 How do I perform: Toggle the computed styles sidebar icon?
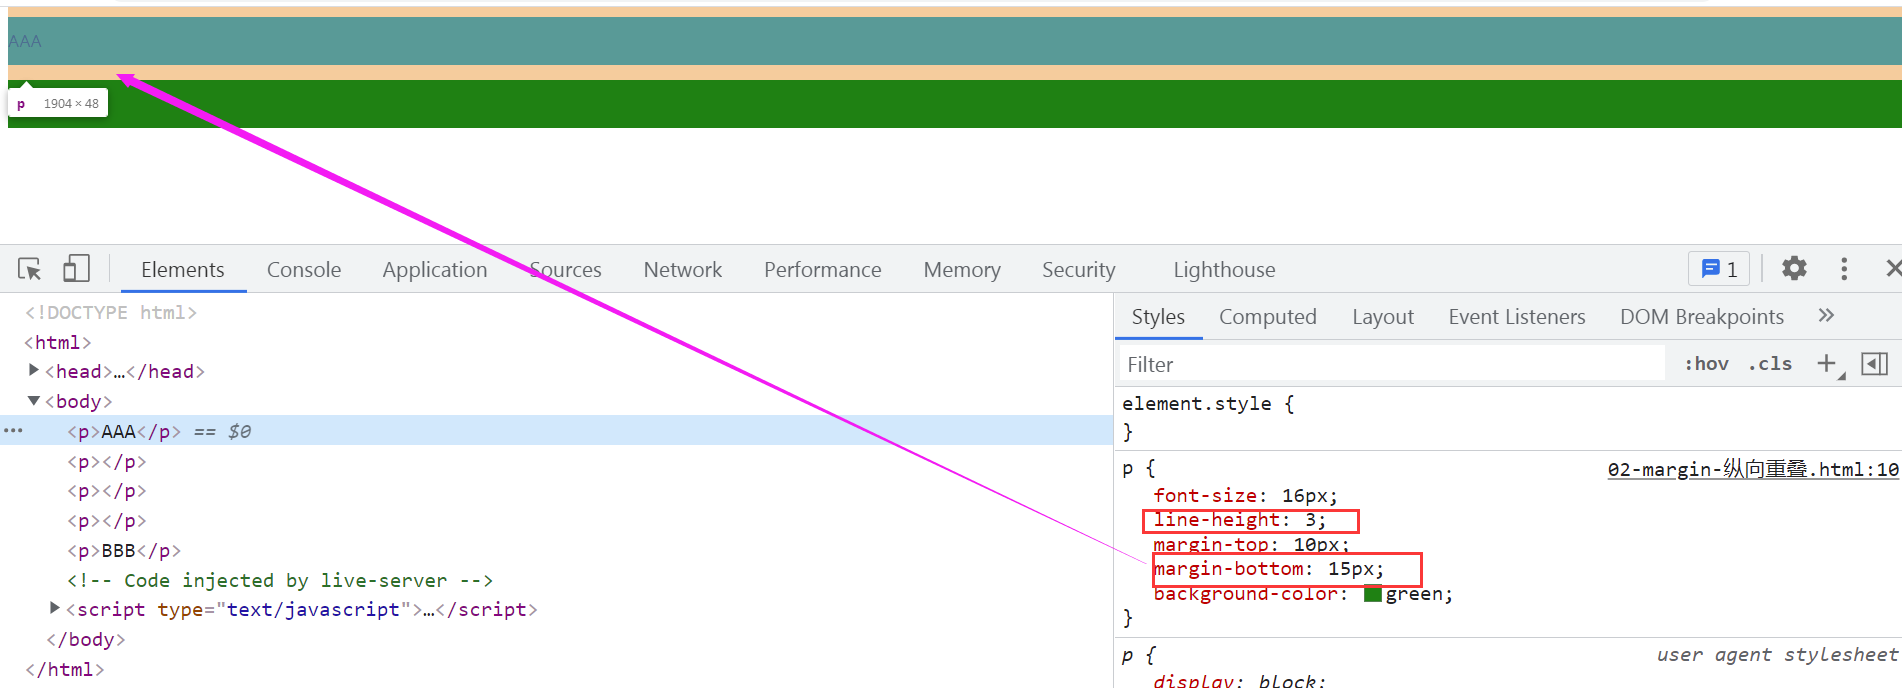1875,364
